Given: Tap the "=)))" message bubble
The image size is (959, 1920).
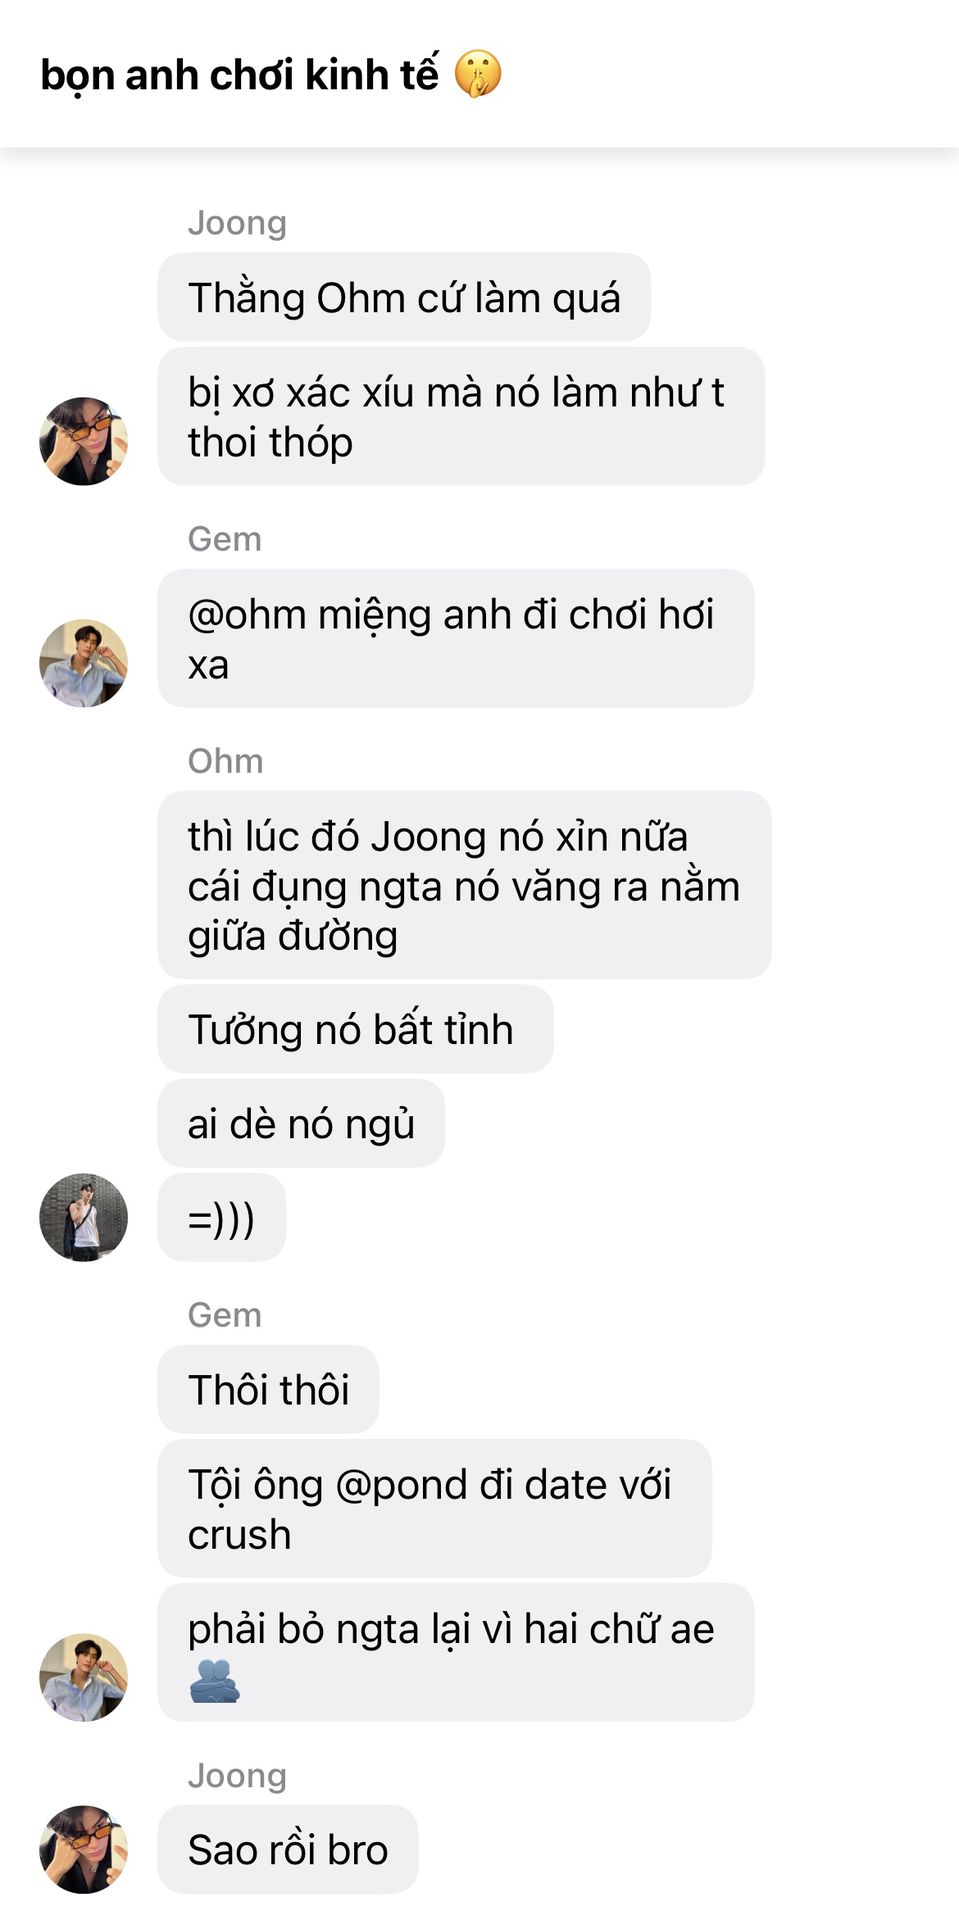Looking at the screenshot, I should coord(222,1217).
